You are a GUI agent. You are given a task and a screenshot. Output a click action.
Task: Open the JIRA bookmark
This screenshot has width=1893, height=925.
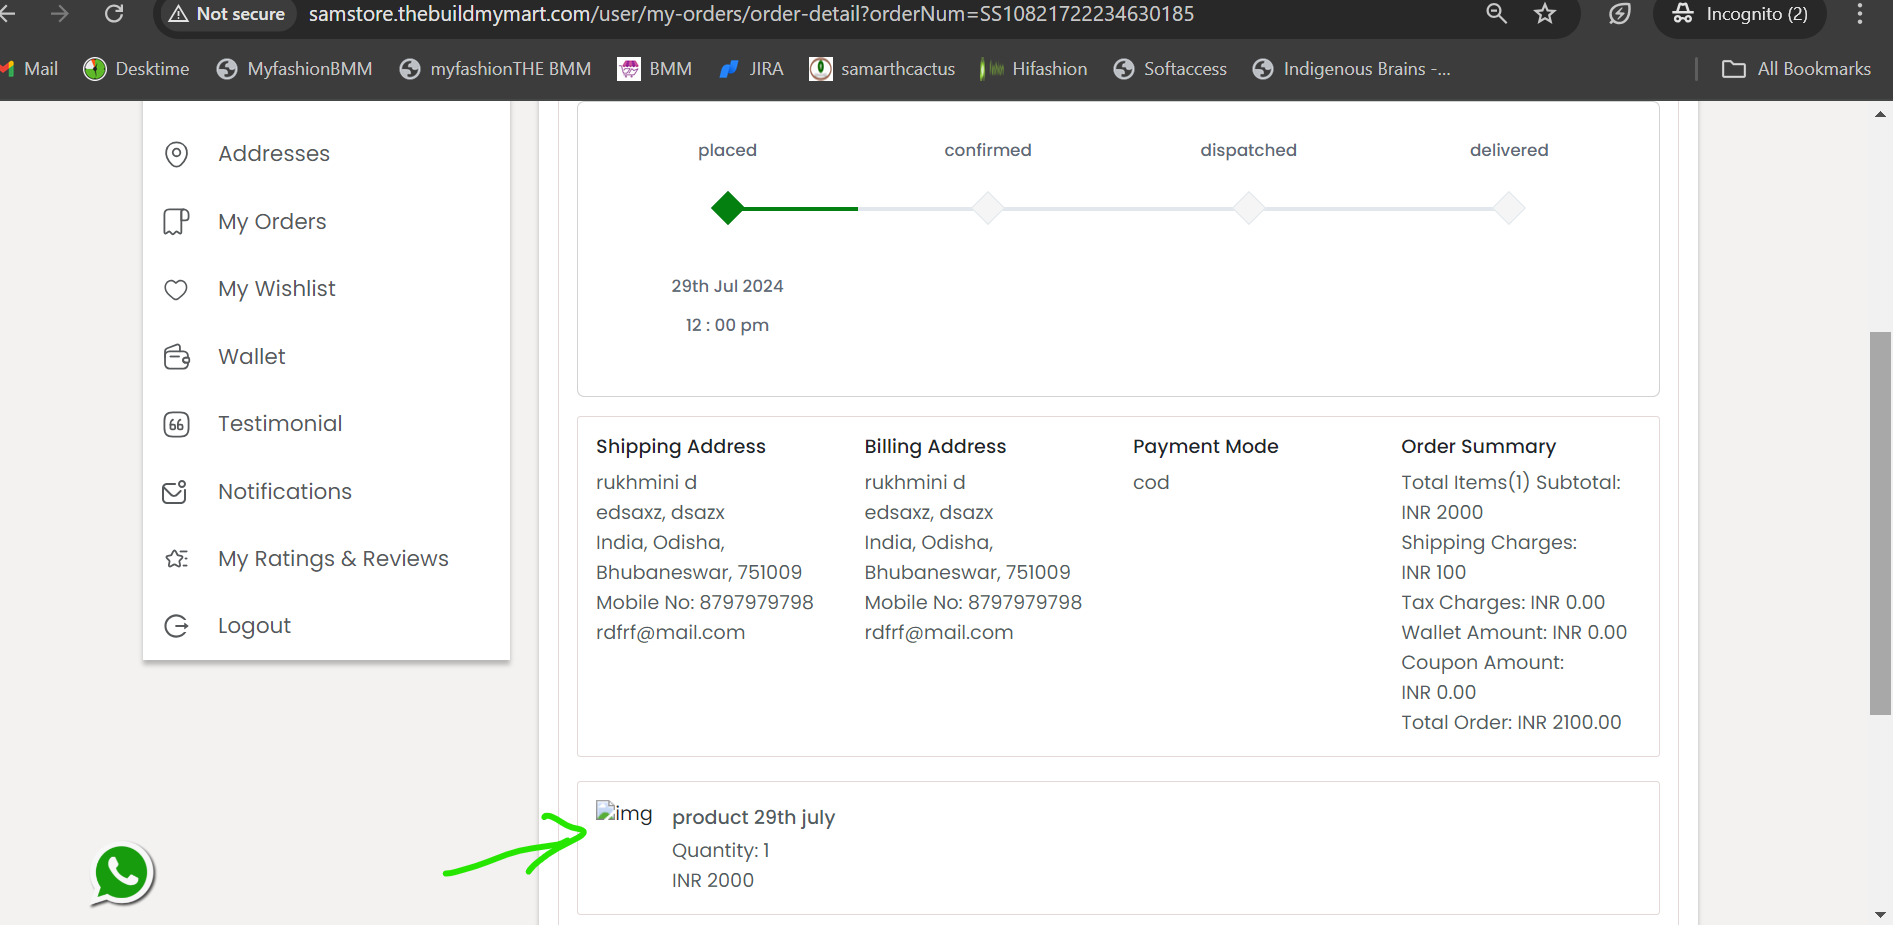pyautogui.click(x=752, y=69)
